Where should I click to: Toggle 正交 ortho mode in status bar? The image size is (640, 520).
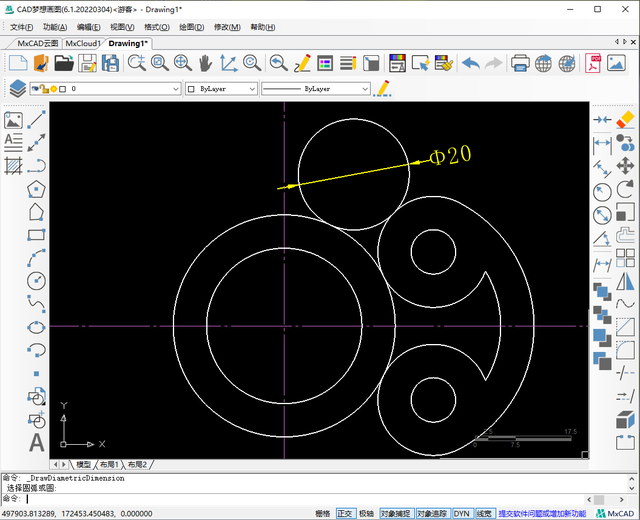[x=345, y=513]
